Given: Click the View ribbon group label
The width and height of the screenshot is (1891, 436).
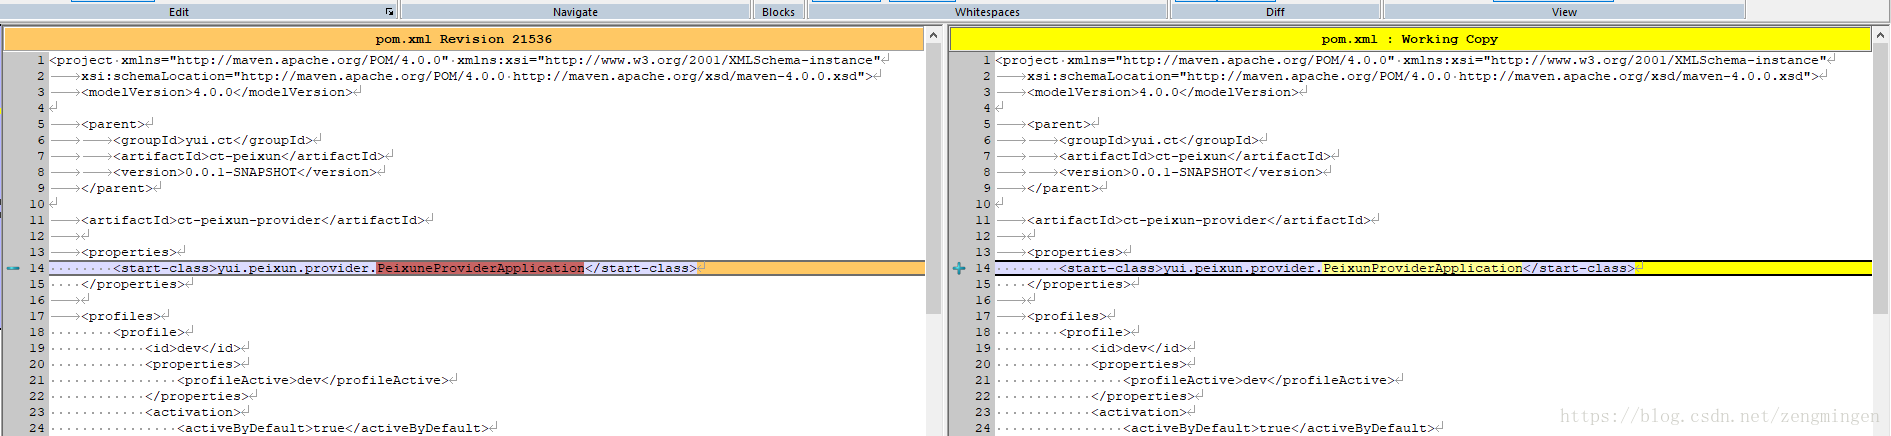Looking at the screenshot, I should pos(1564,12).
